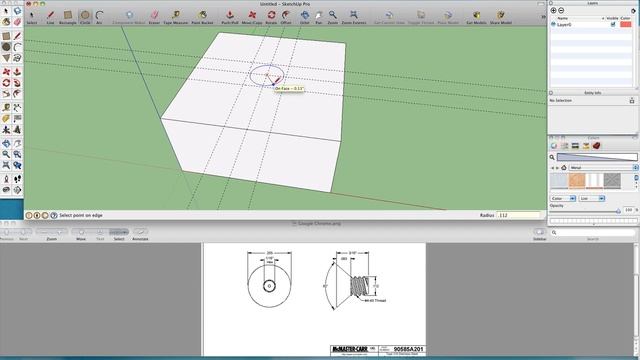This screenshot has width=640, height=360.
Task: Select Make Component tool in left palette
Action: coord(17,11)
